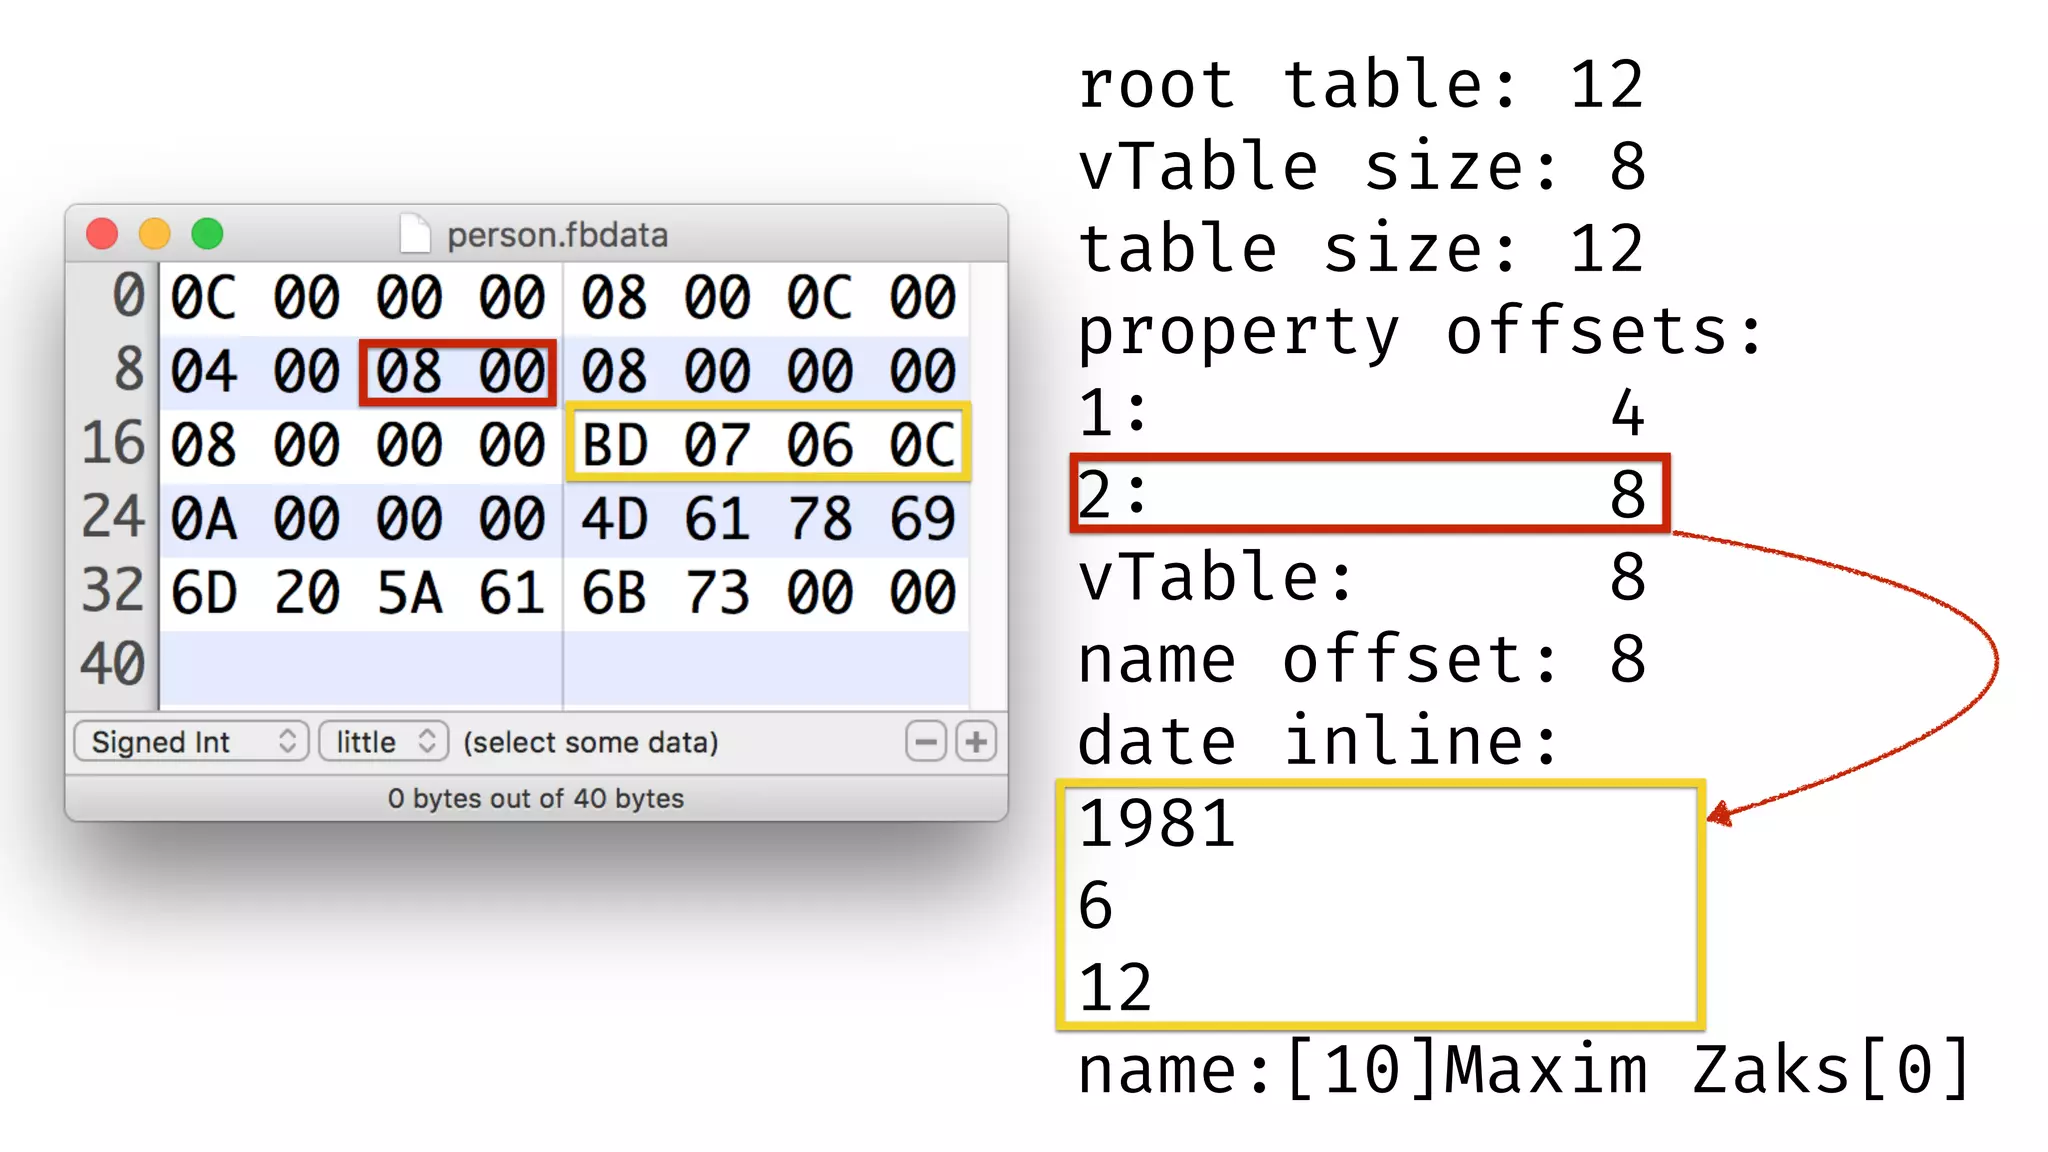Select hex byte 73 in row 32

pyautogui.click(x=717, y=592)
